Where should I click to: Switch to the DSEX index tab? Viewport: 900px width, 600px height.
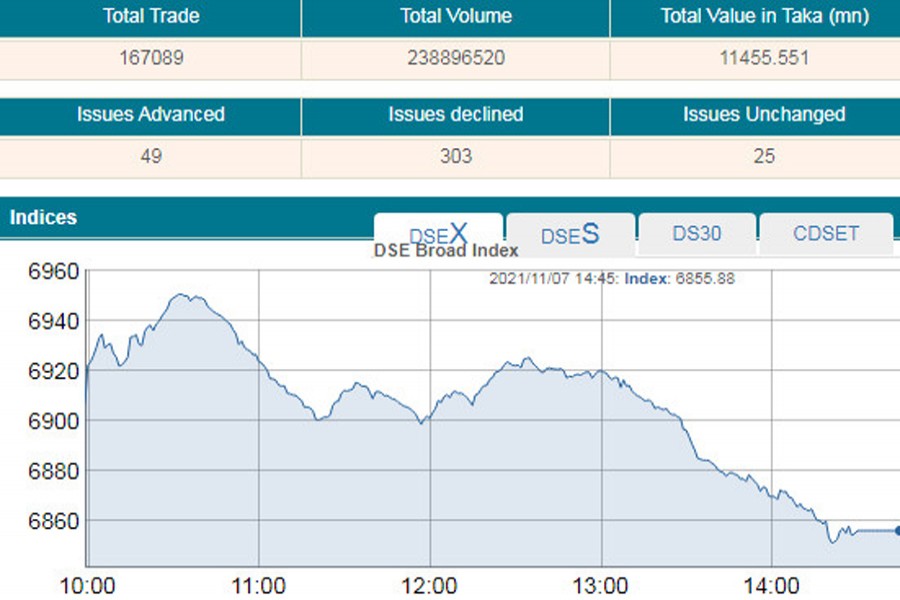coord(438,235)
